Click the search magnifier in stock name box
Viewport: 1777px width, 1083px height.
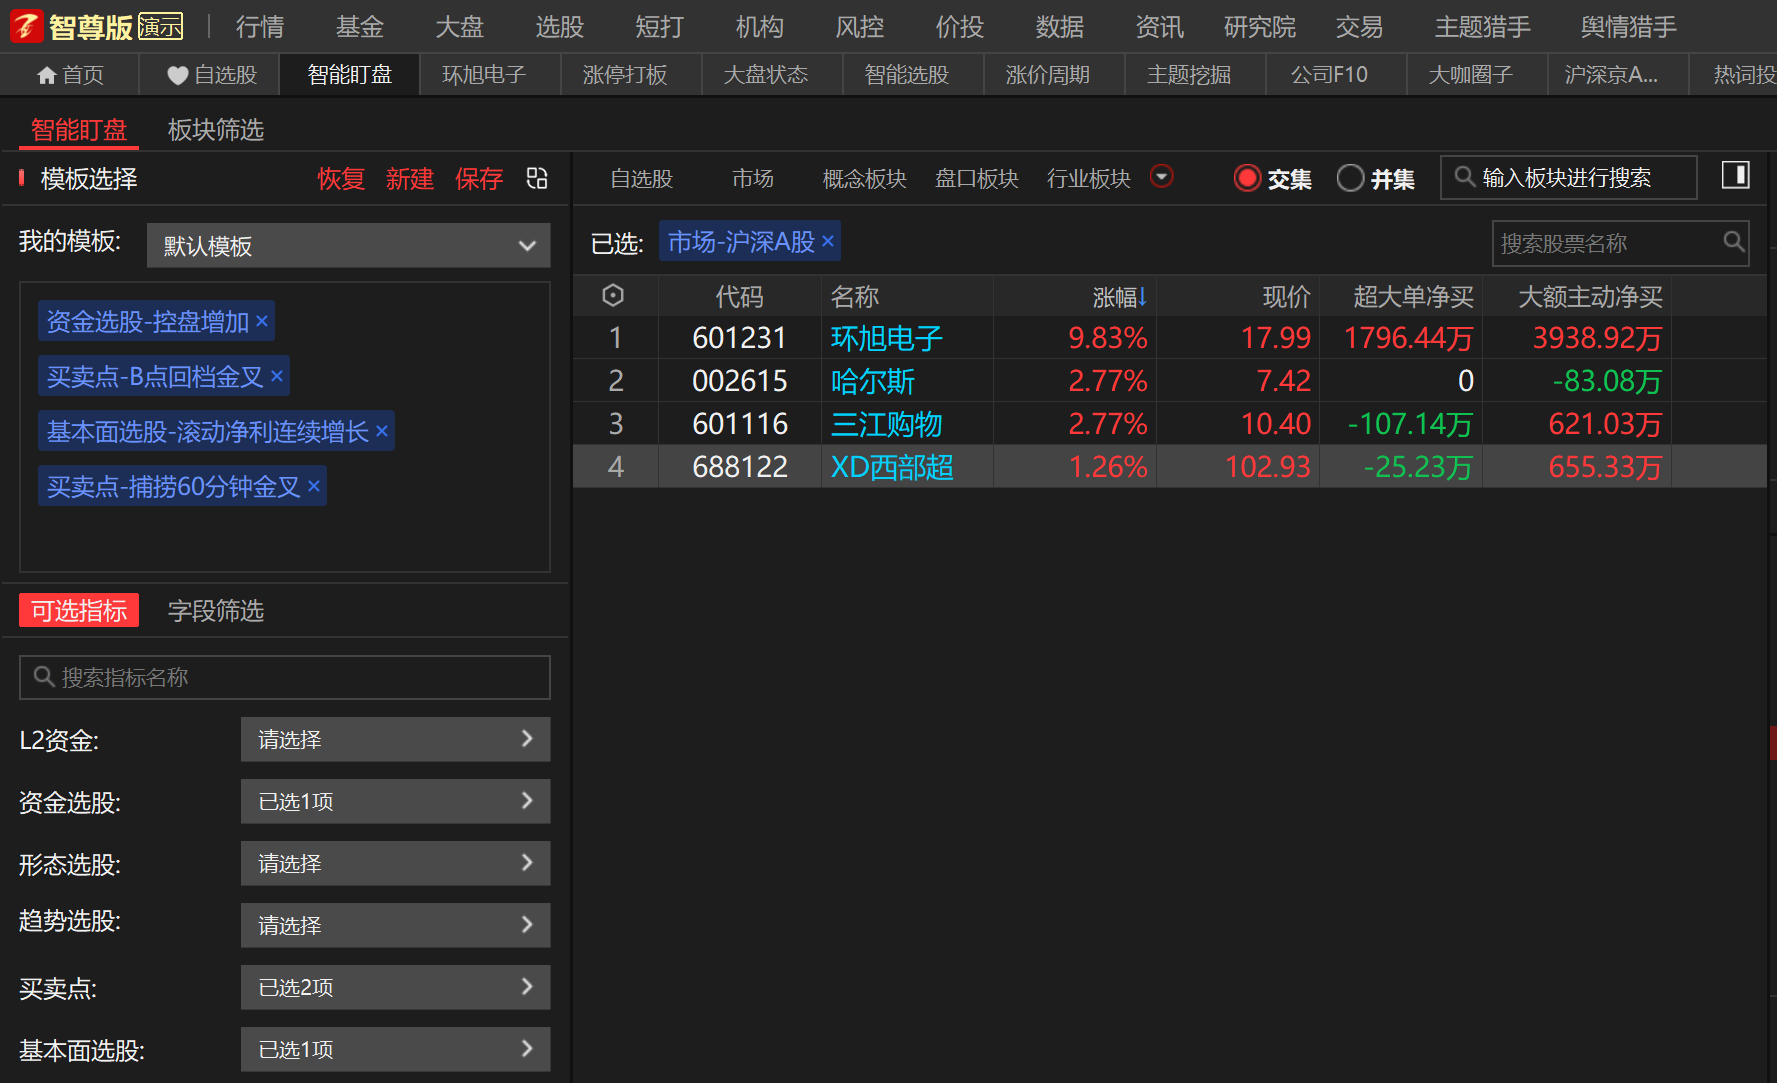1734,242
